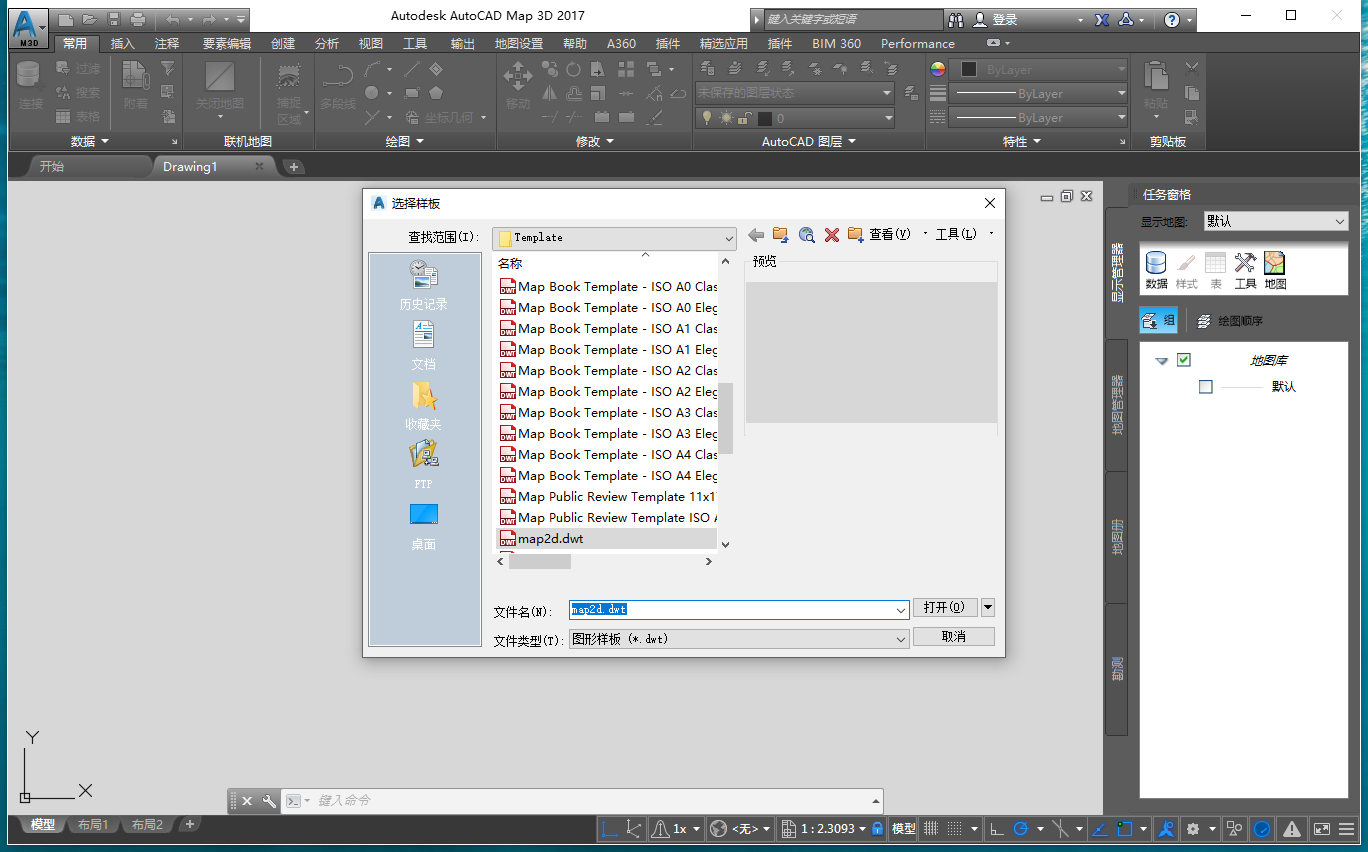Collapse the 地图库 tree node arrow
Viewport: 1368px width, 852px height.
[1160, 360]
